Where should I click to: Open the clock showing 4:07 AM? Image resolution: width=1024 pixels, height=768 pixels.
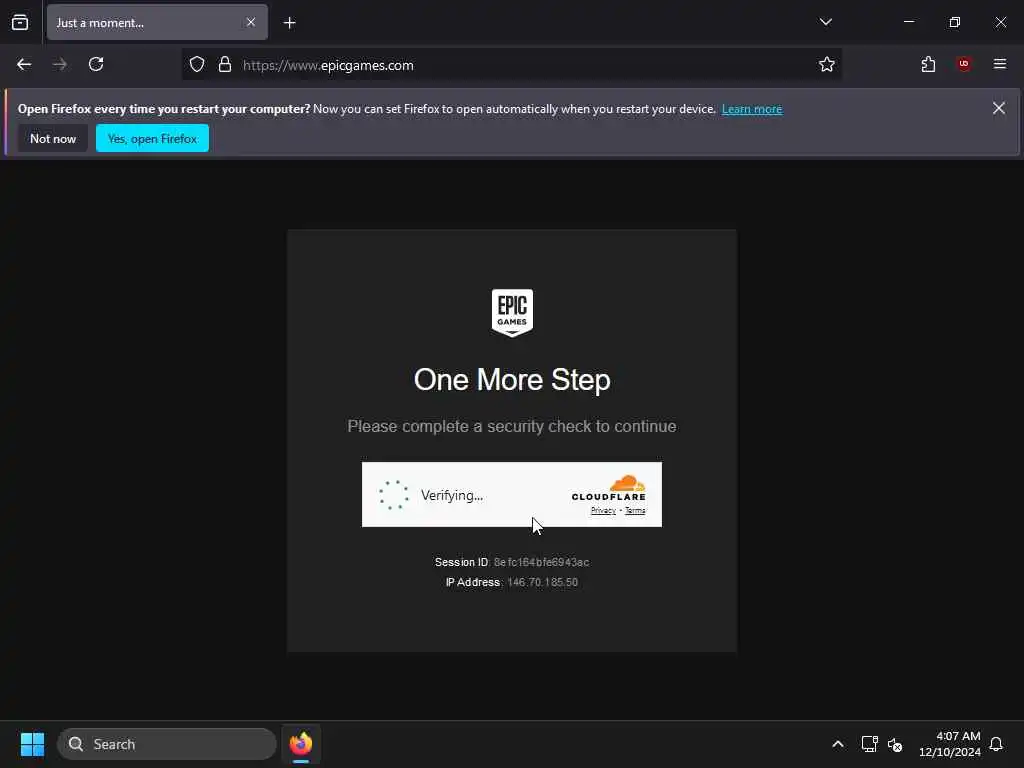950,744
